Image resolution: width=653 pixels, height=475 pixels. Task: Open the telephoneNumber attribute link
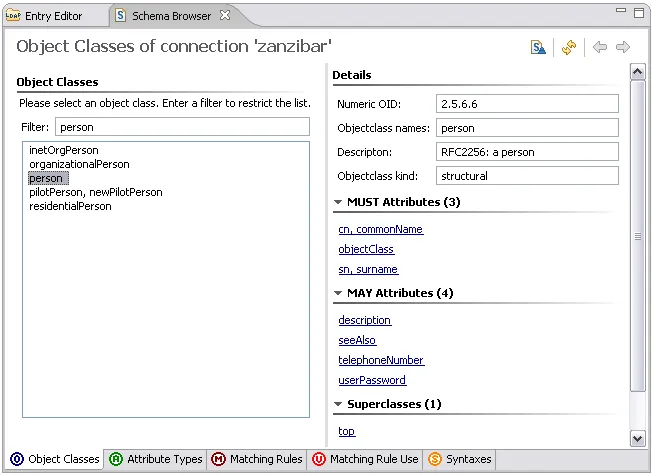coord(381,360)
